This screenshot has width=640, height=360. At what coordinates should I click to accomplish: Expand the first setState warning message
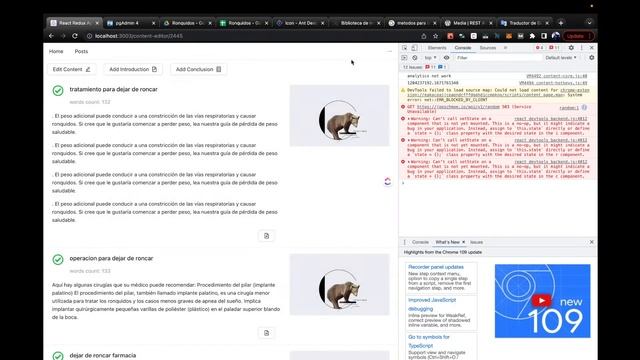click(x=409, y=119)
